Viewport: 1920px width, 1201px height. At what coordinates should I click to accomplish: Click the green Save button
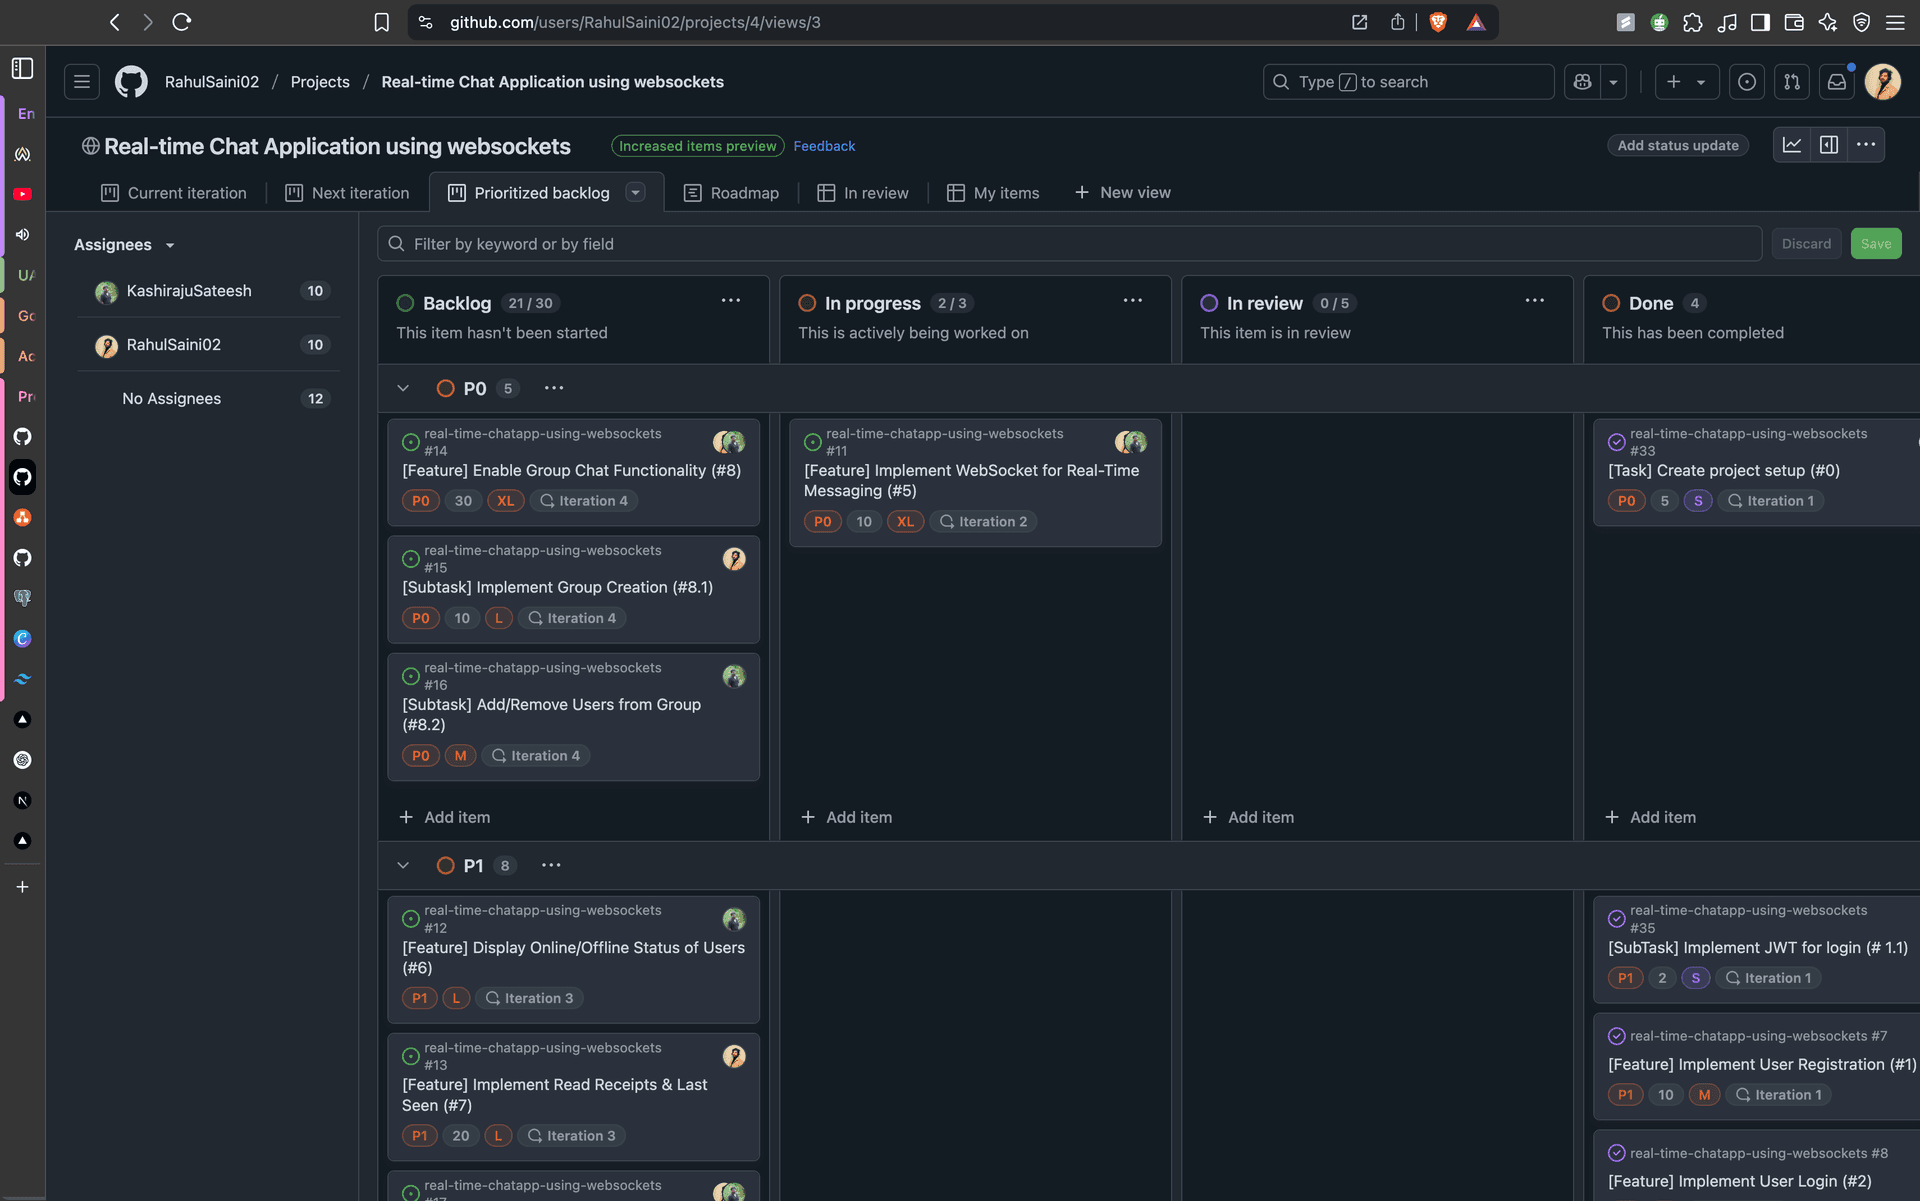click(1875, 244)
